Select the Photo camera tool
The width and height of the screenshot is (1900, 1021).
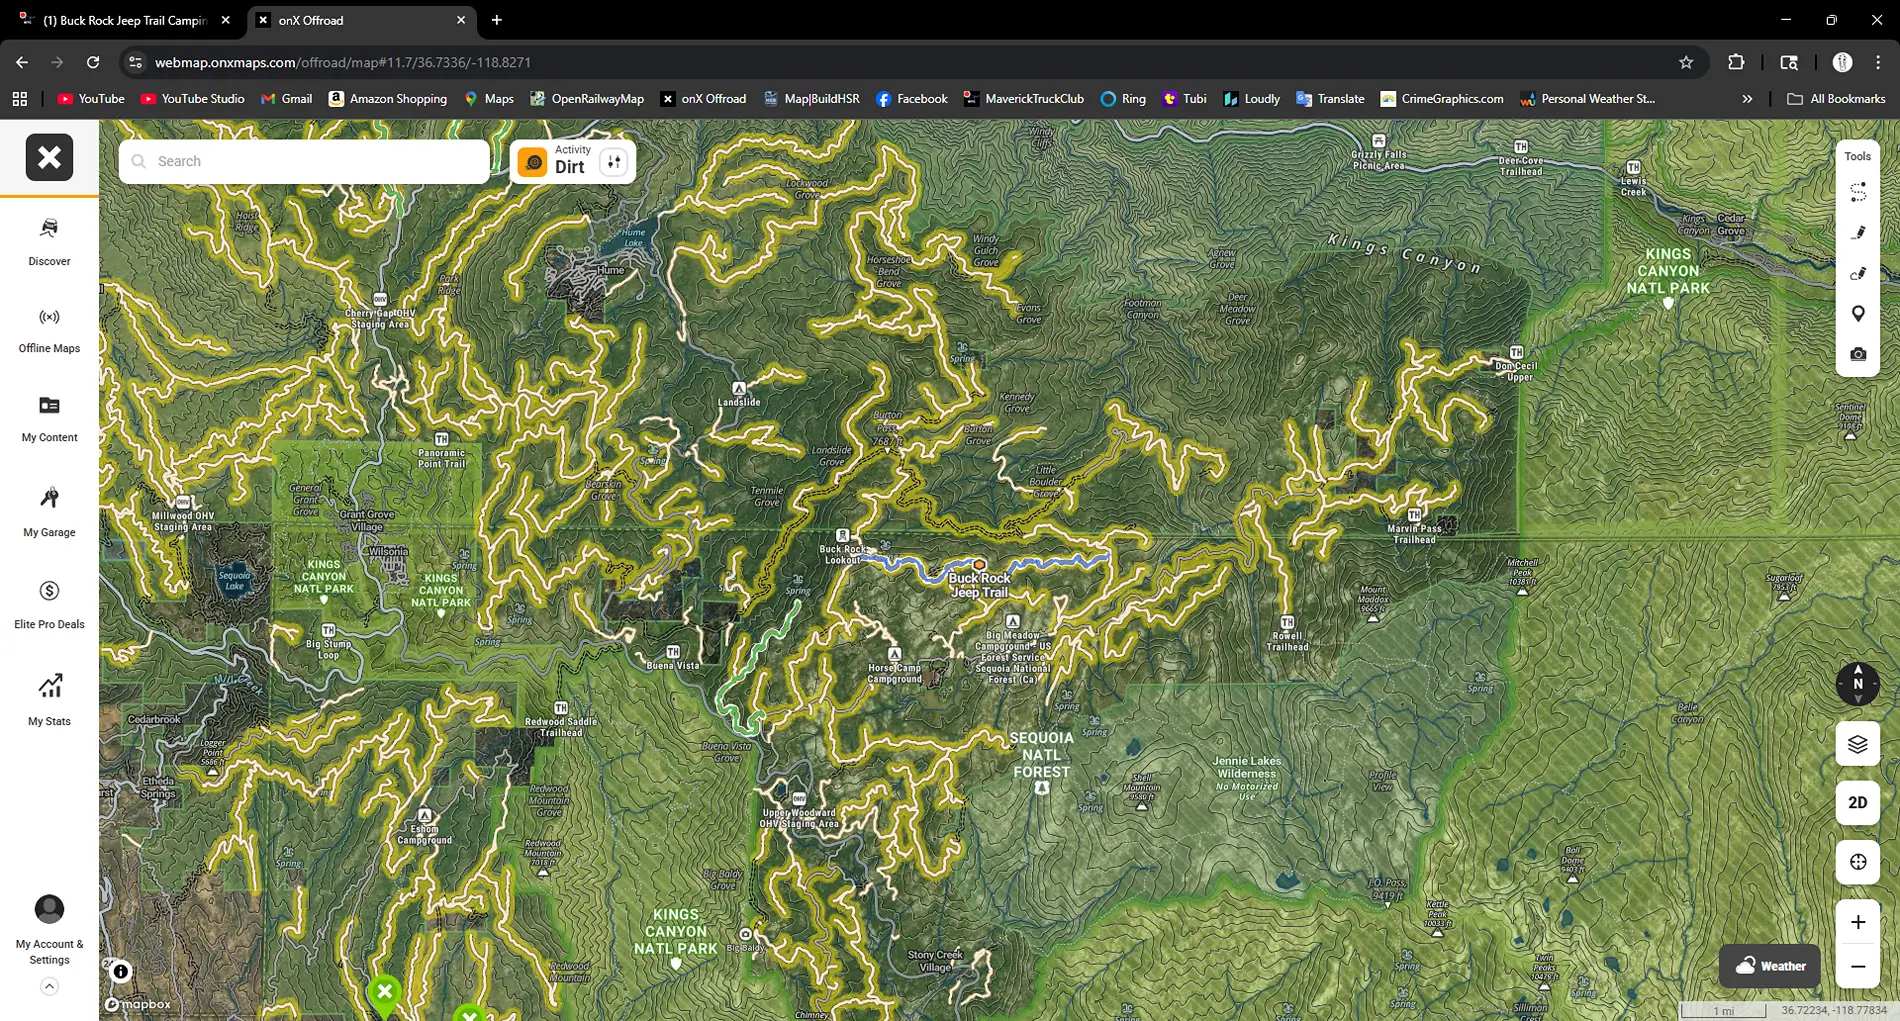click(x=1858, y=355)
